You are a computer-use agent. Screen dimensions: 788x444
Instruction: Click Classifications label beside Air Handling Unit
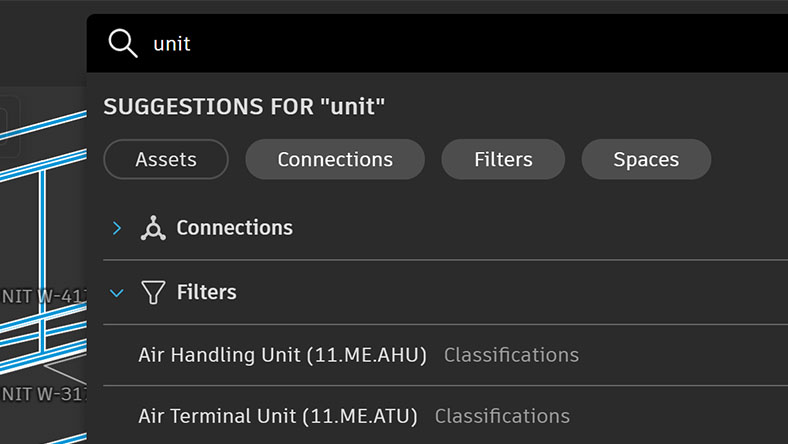pos(511,355)
